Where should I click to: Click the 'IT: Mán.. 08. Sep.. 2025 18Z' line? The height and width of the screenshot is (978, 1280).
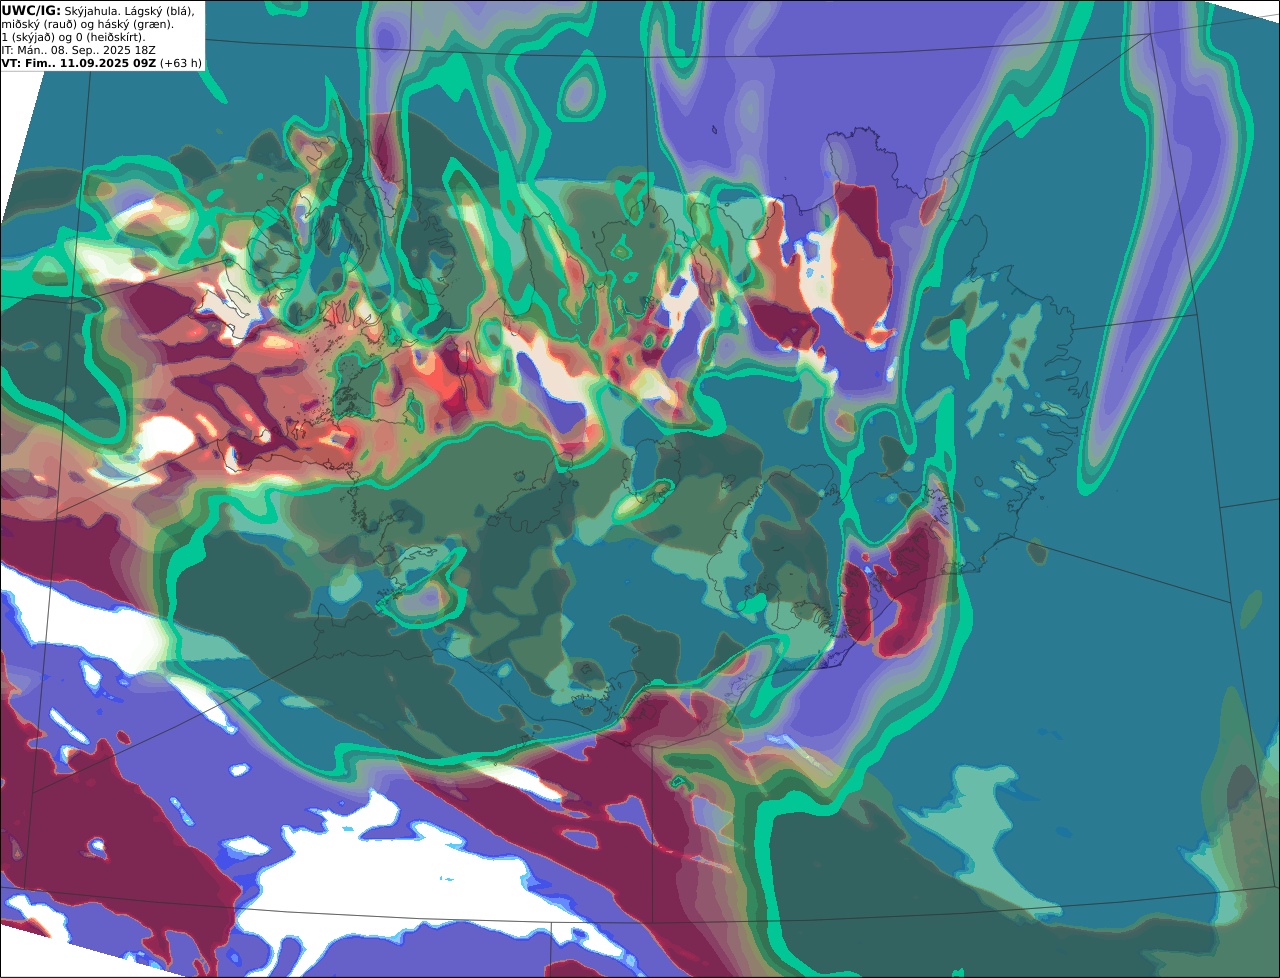pos(79,50)
